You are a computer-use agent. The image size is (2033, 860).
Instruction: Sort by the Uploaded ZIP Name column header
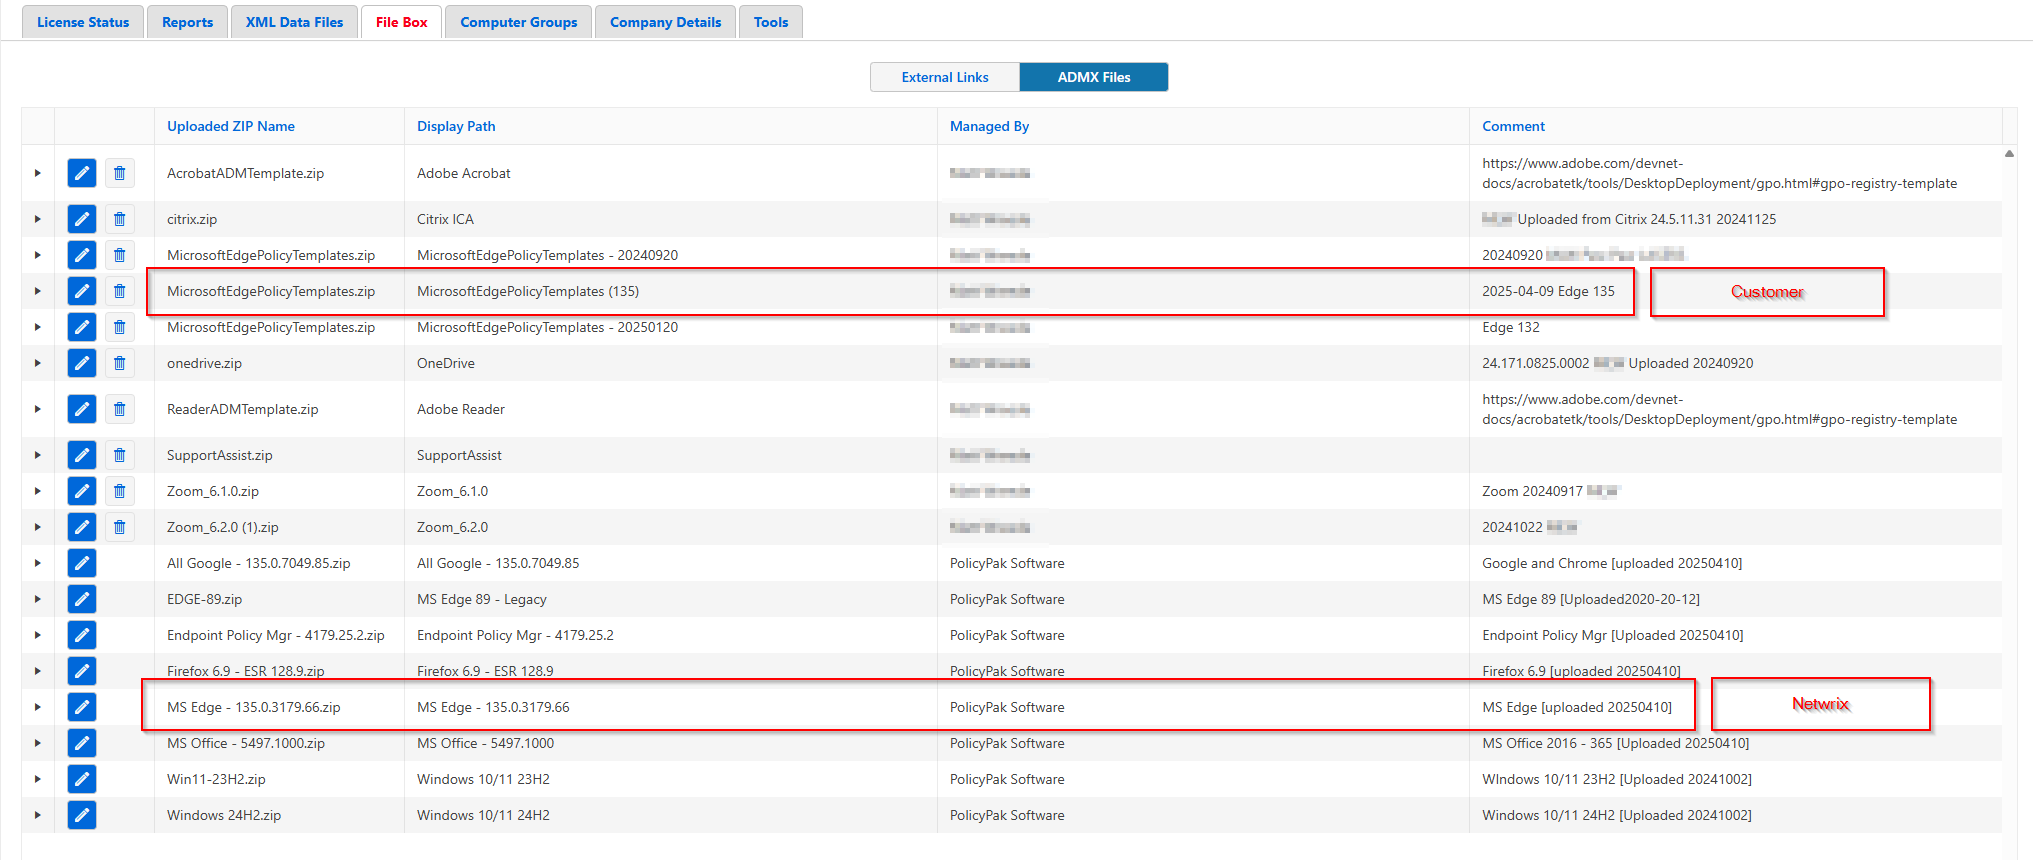[x=231, y=126]
